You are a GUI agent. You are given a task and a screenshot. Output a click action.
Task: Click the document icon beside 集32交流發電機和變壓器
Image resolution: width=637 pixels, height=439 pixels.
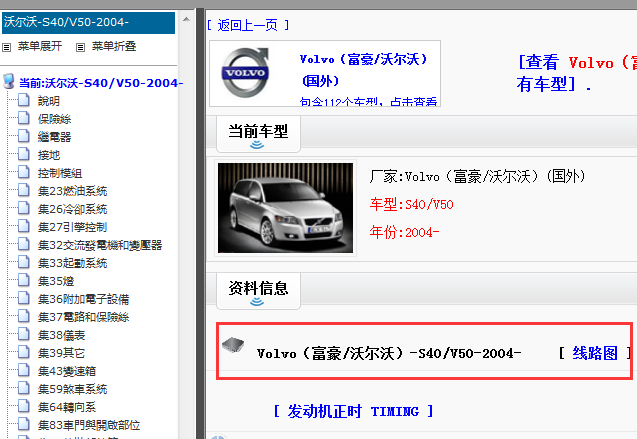[x=24, y=244]
